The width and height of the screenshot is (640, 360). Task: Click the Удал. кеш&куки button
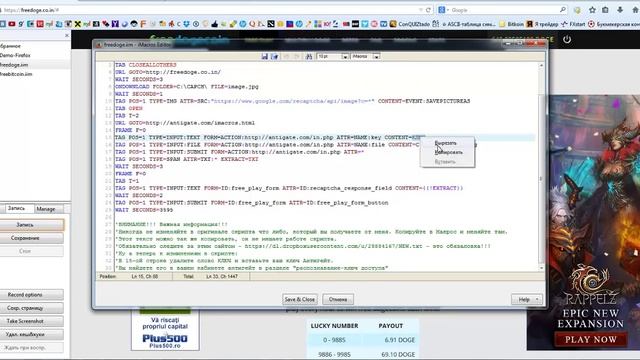point(31,334)
